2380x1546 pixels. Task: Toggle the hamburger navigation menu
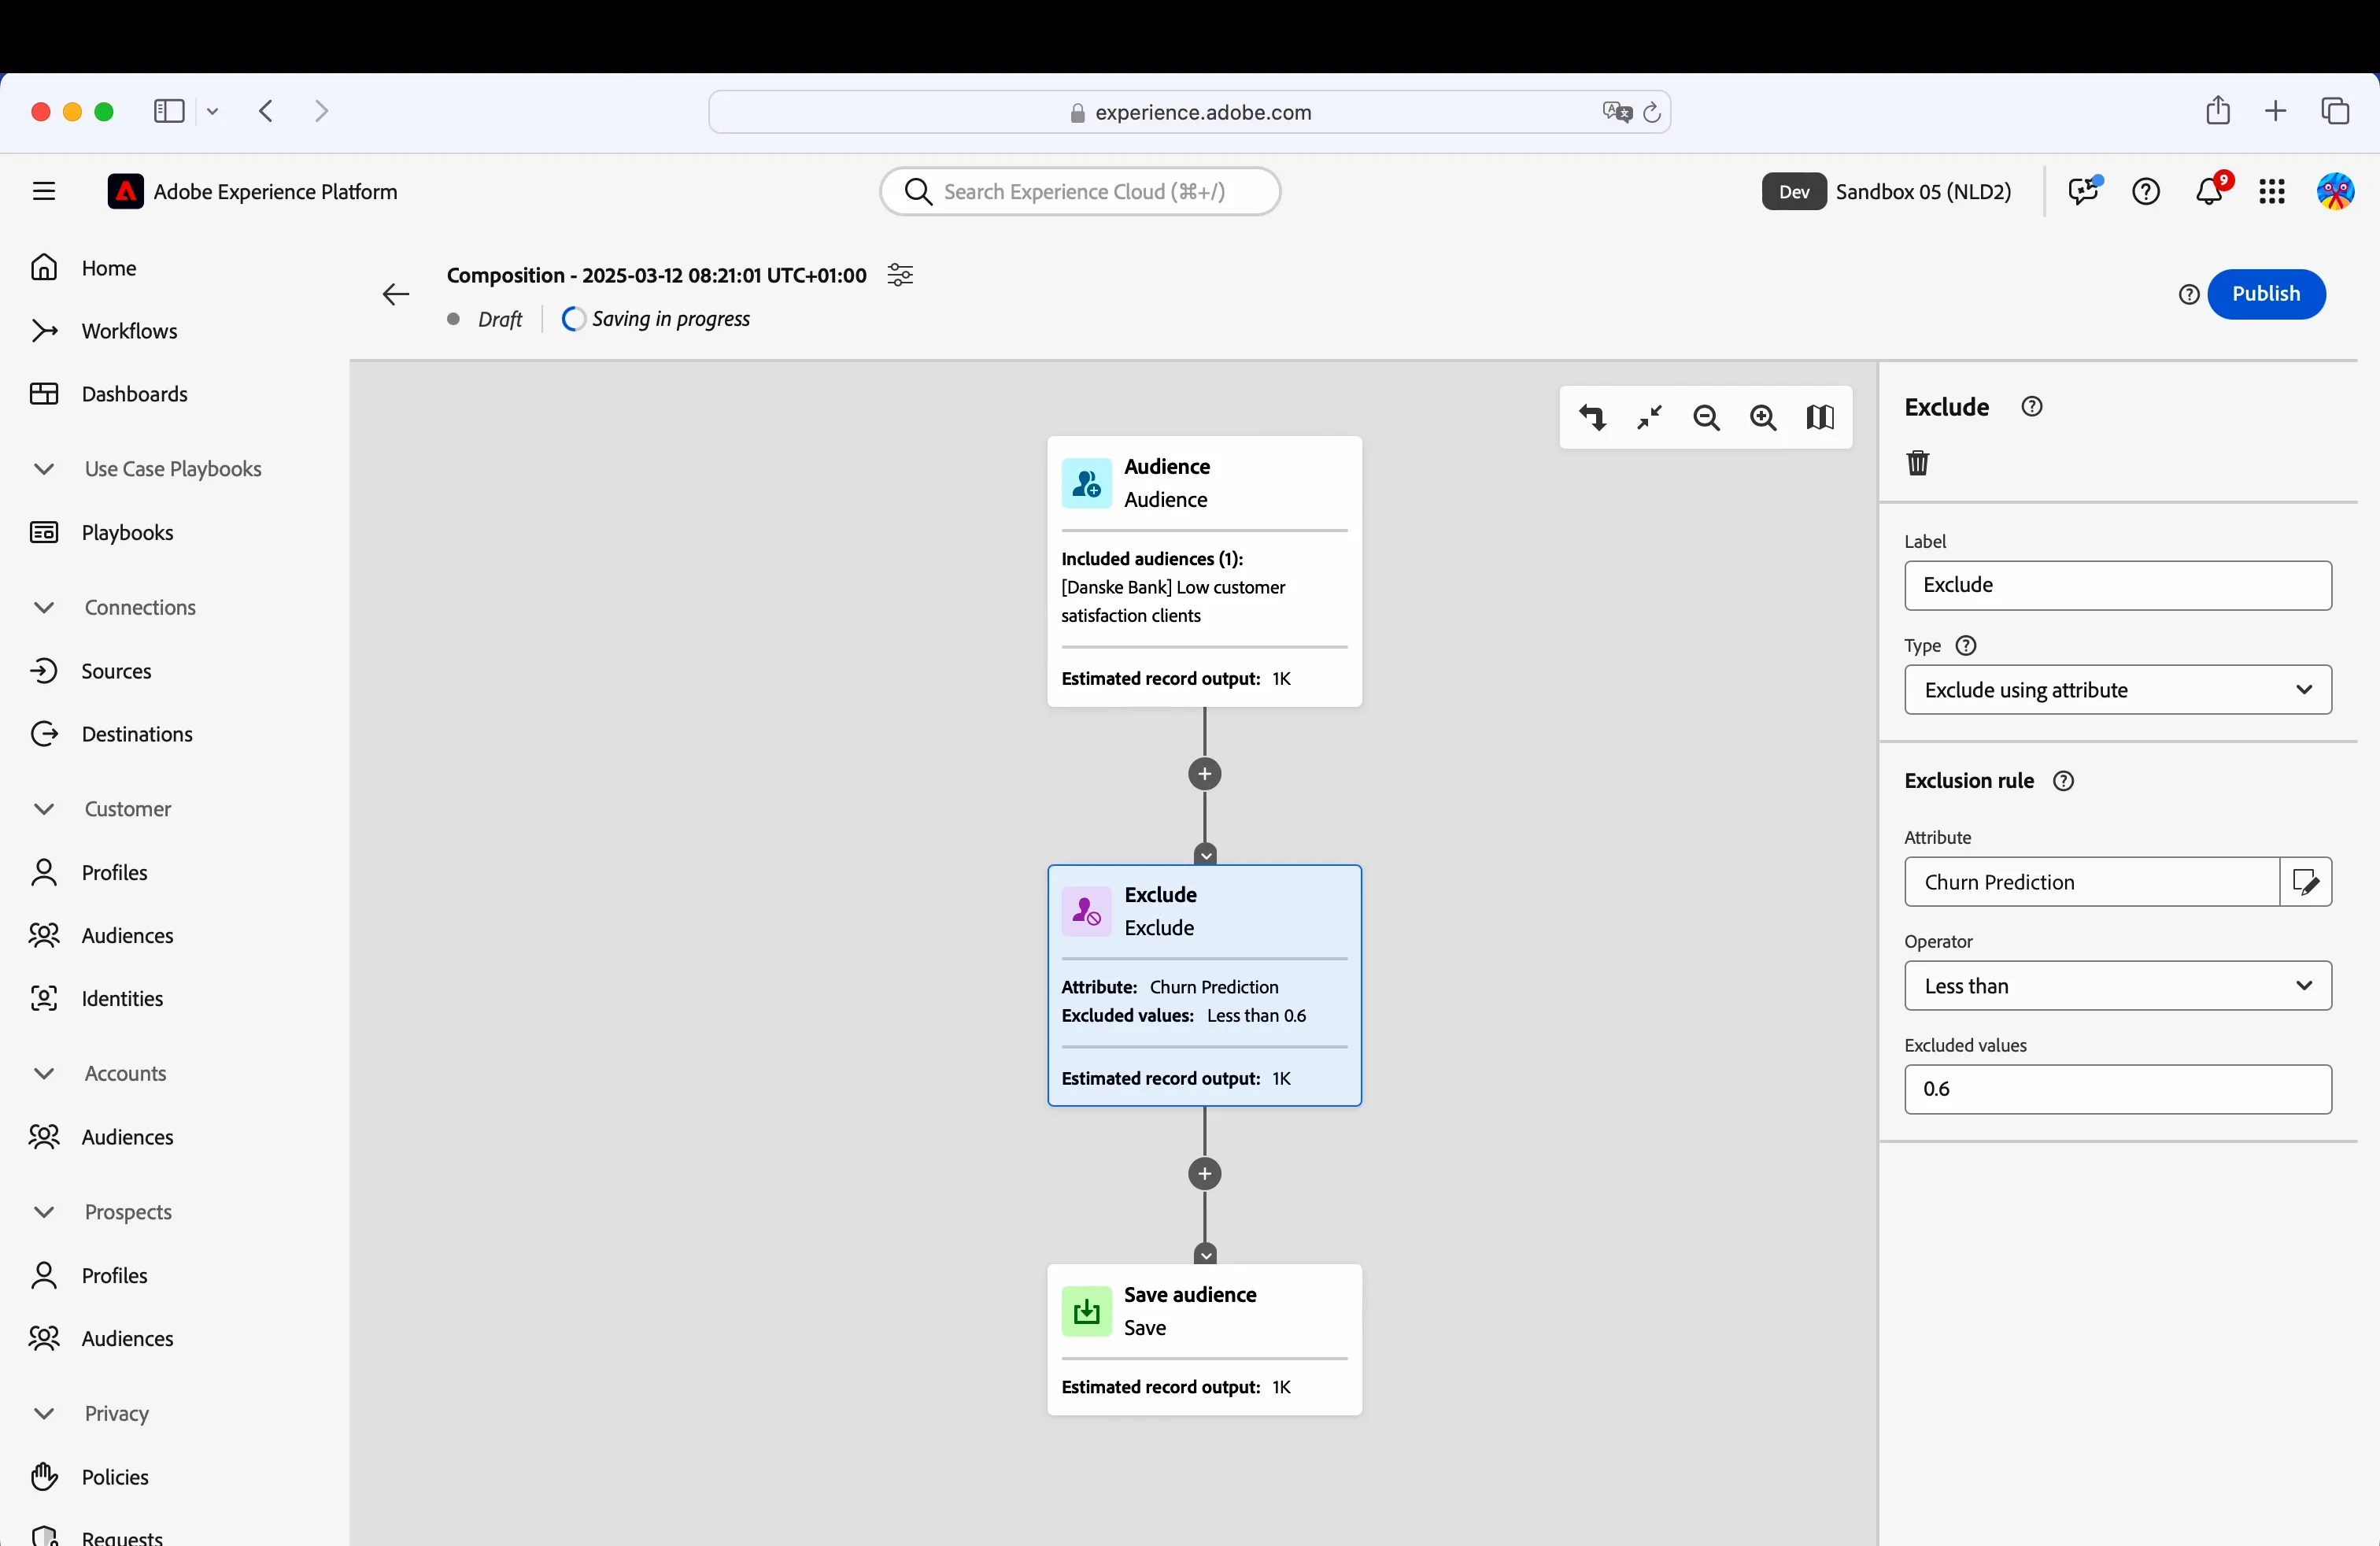[x=44, y=191]
